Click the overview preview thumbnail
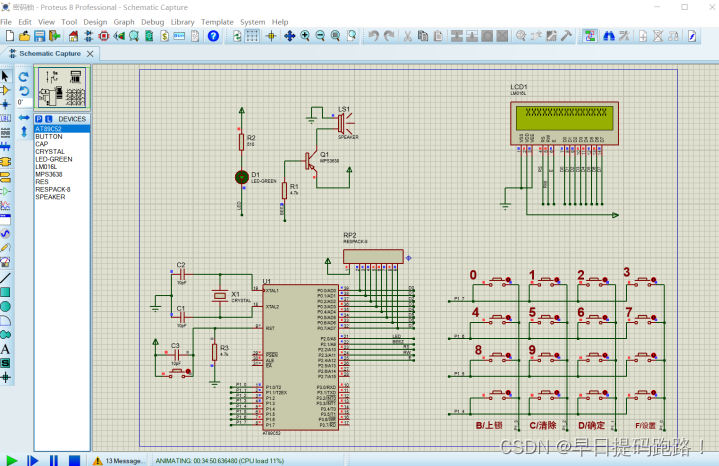This screenshot has width=719, height=466. [x=62, y=88]
